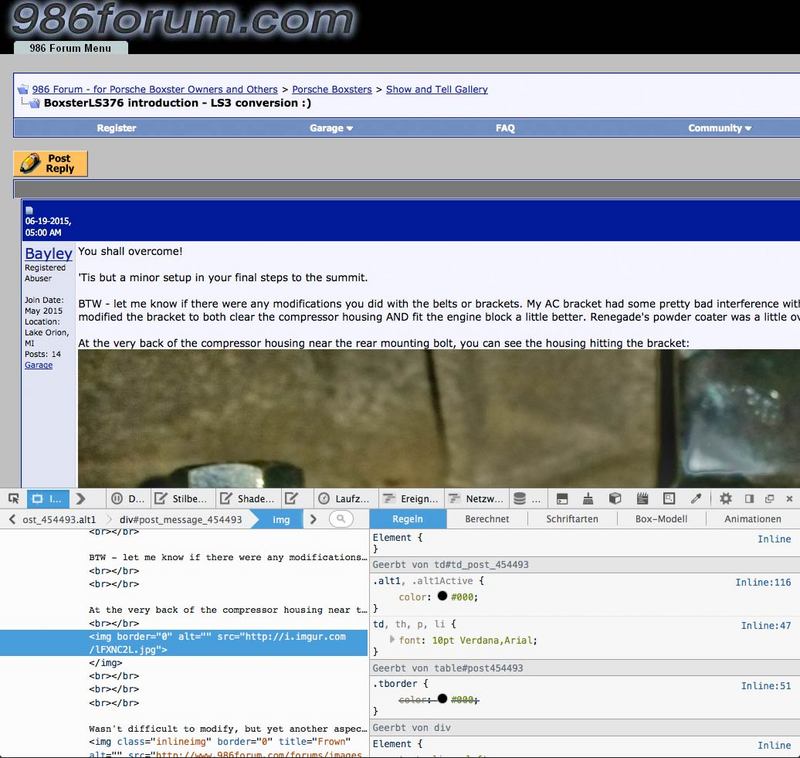Open the Storage panel icon
800x758 pixels.
(519, 498)
